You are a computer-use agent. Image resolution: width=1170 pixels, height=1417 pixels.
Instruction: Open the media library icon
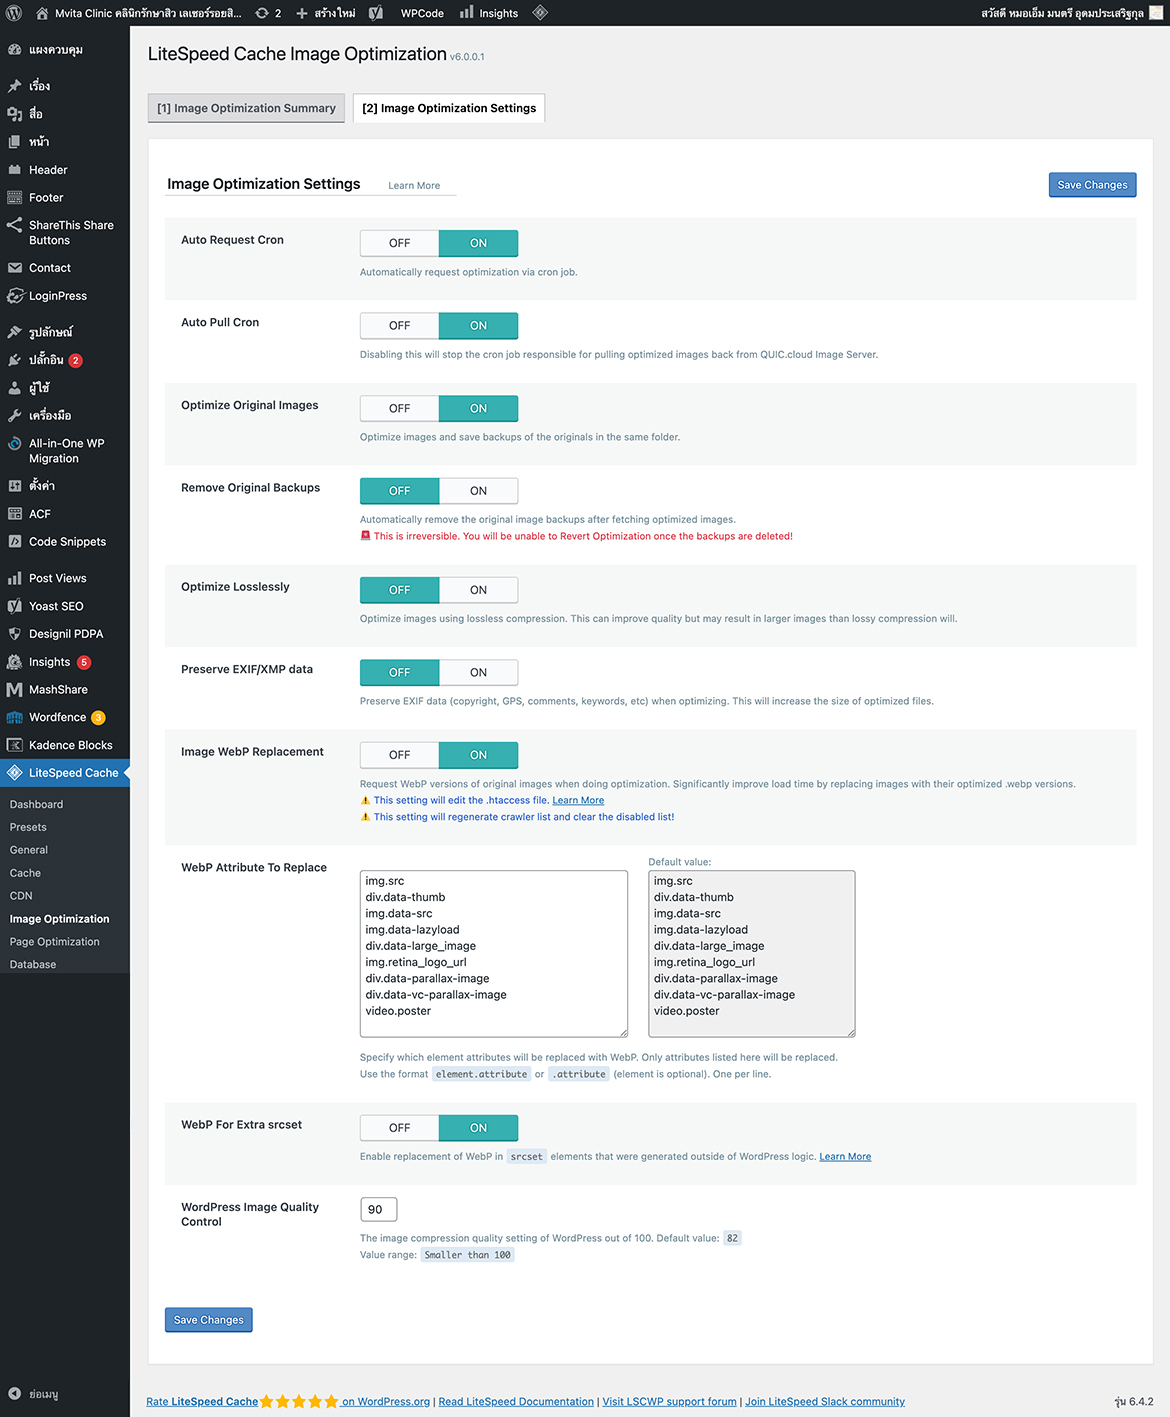coord(15,114)
